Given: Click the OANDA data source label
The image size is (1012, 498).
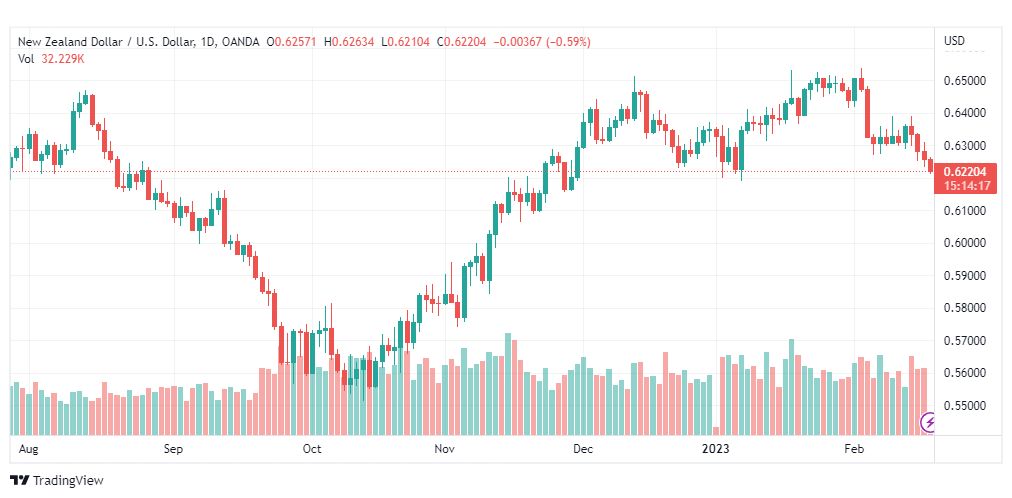Looking at the screenshot, I should (x=240, y=42).
